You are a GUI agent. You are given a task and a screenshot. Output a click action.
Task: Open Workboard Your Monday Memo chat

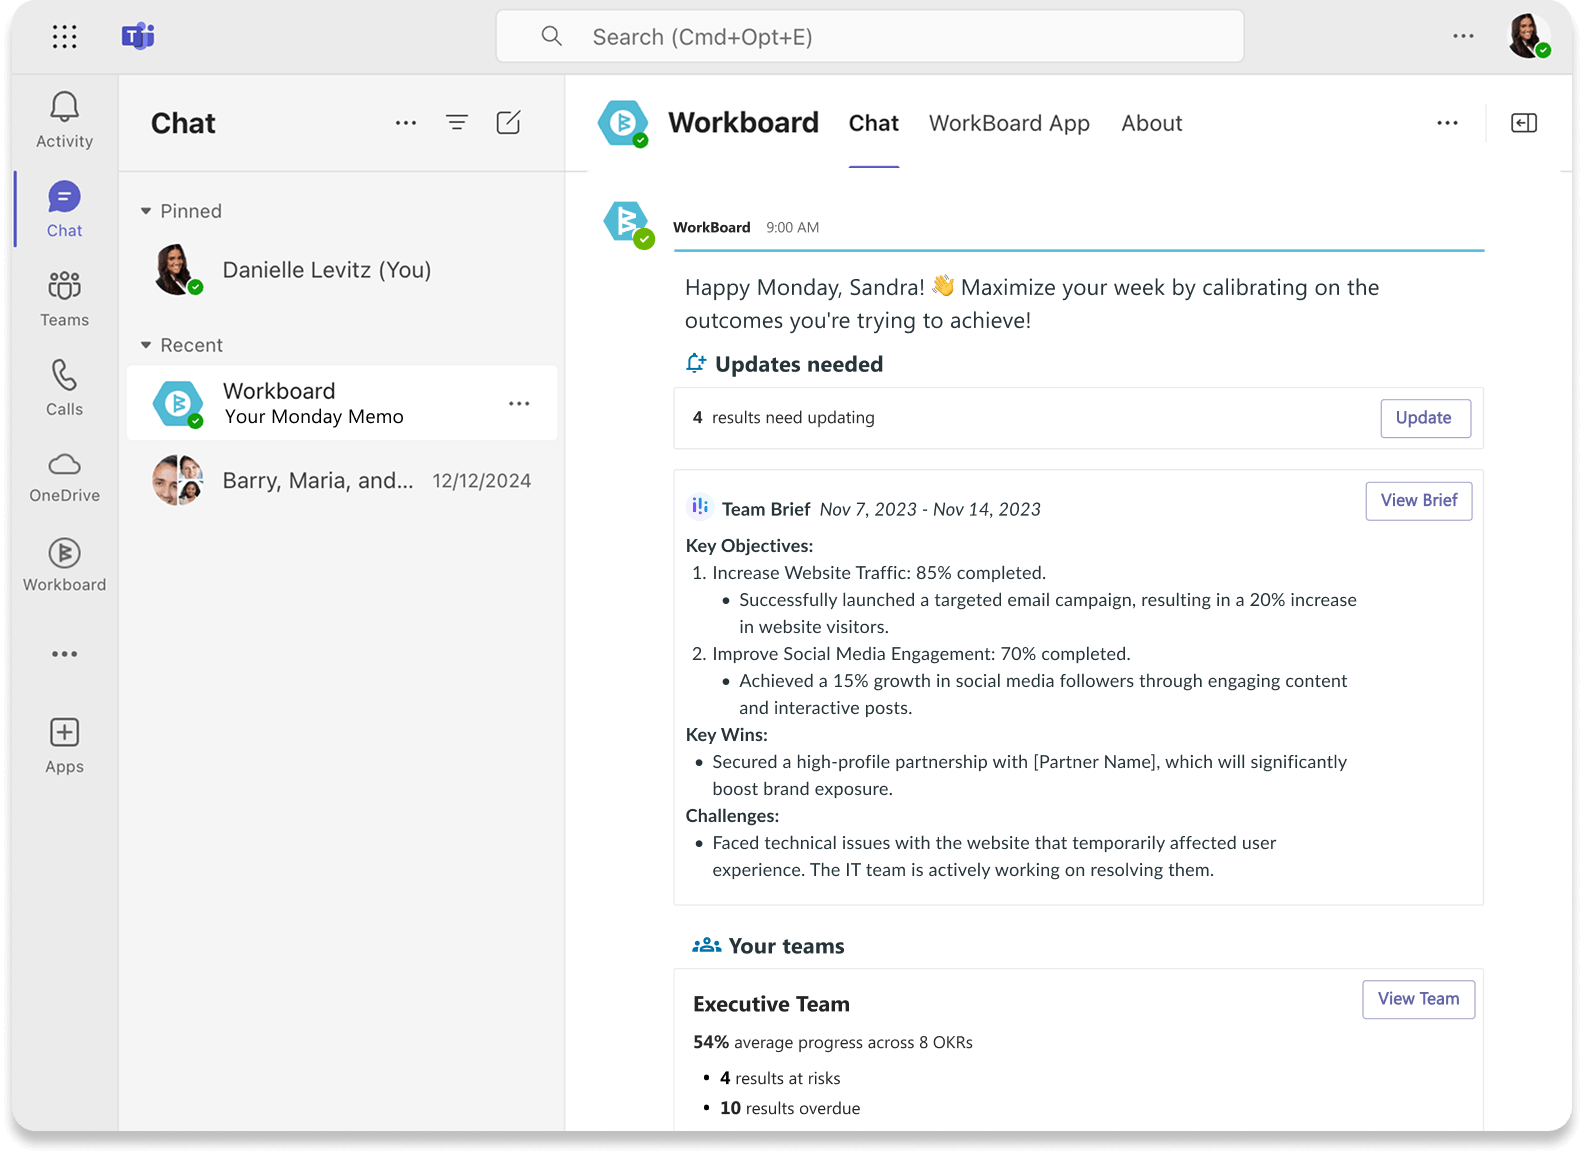(342, 403)
